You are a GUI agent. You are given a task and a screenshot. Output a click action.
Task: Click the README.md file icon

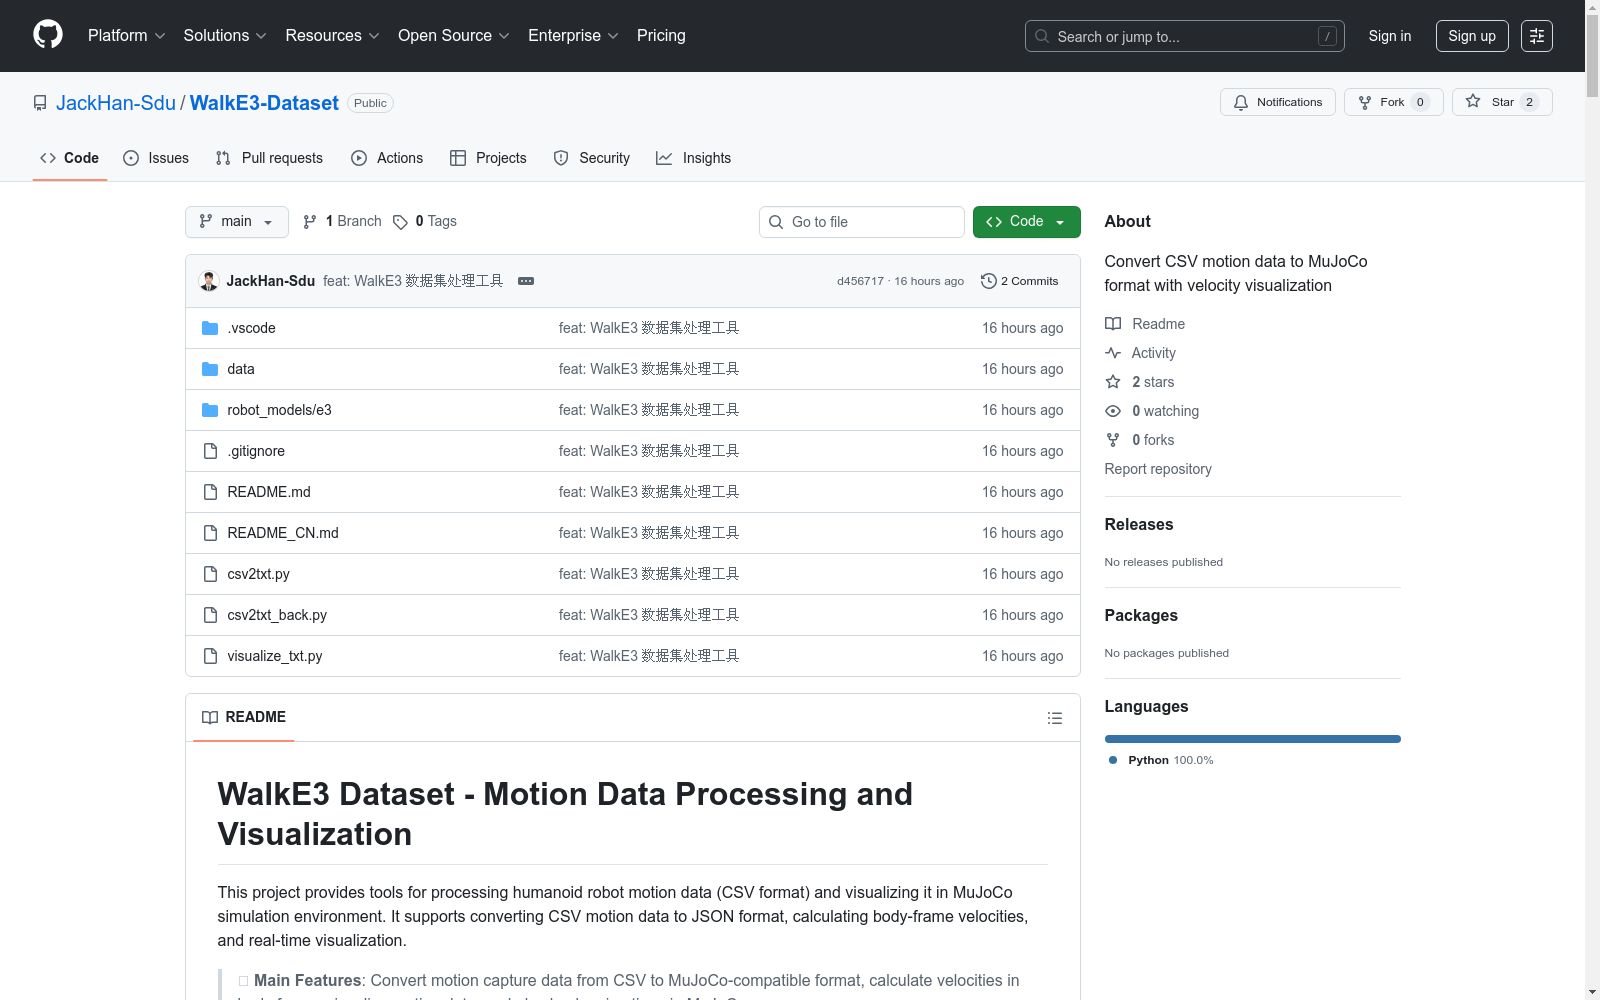210,492
